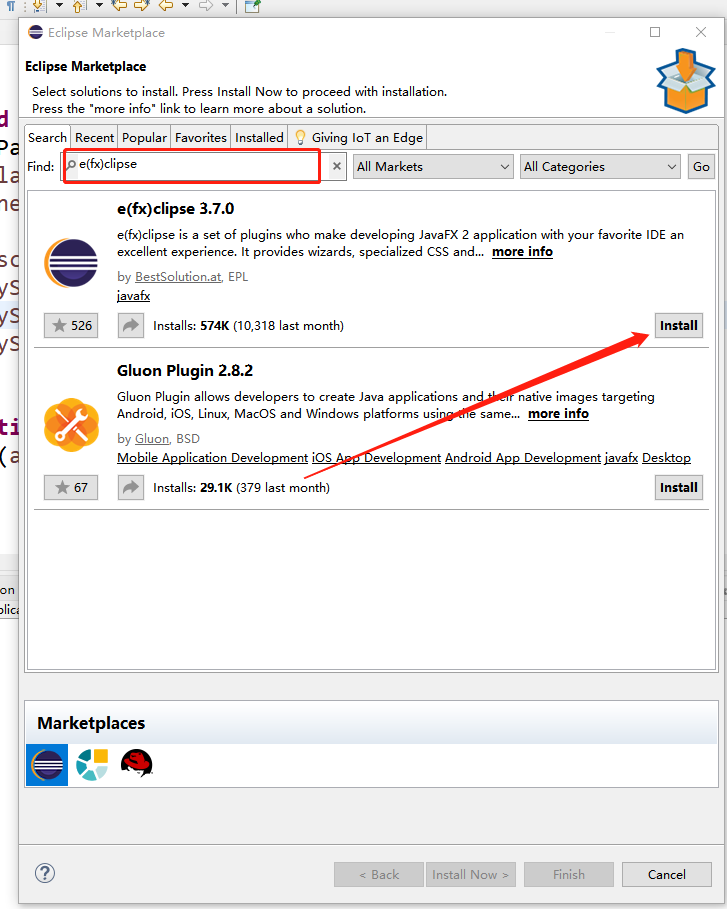This screenshot has height=909, width=727.
Task: Open more info for Gluon Plugin
Action: (558, 413)
